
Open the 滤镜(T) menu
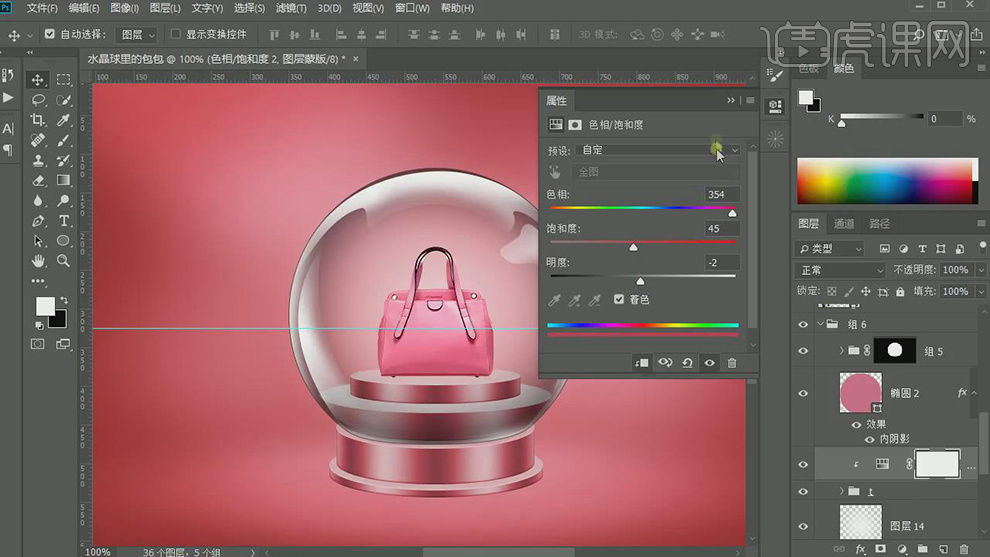point(291,8)
